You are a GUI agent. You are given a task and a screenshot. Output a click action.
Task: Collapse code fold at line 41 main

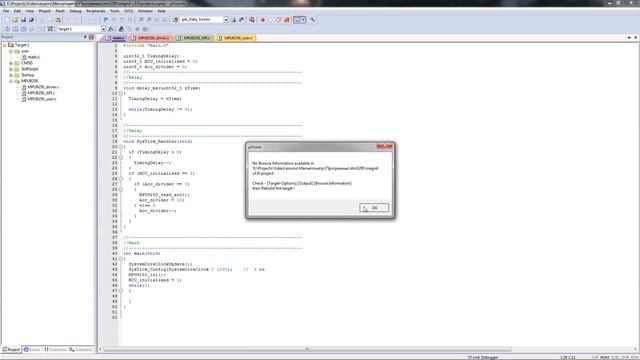point(121,259)
